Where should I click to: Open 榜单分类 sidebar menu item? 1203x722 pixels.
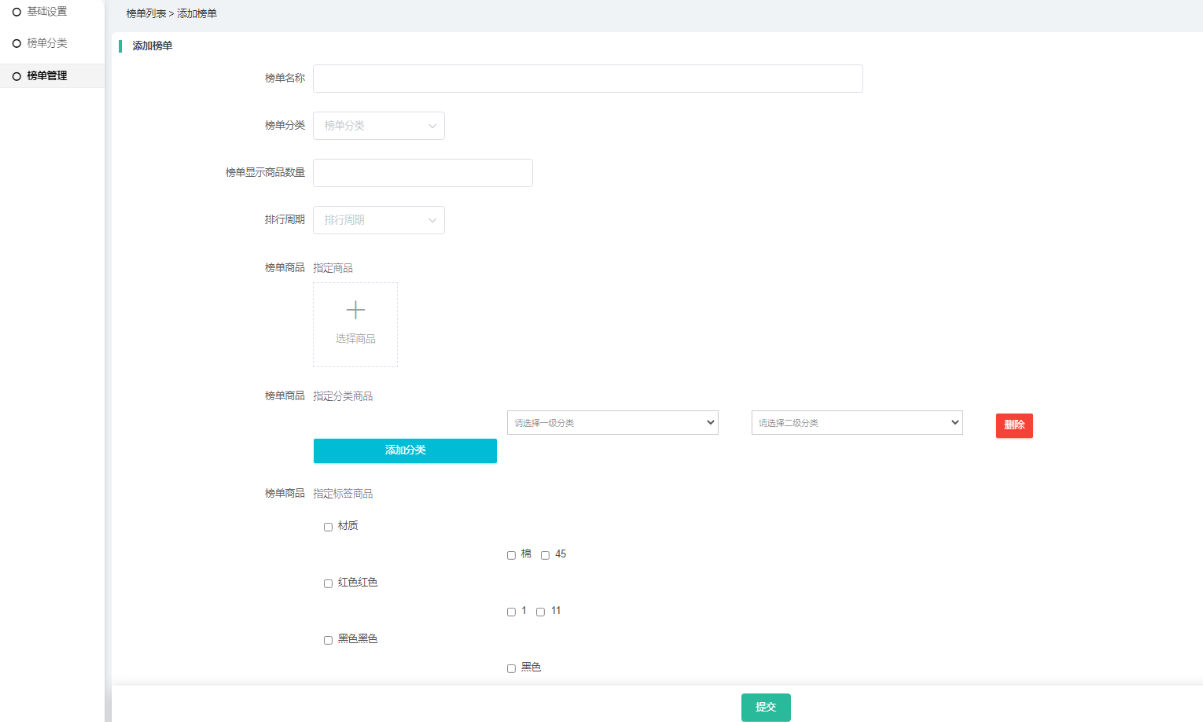point(47,44)
